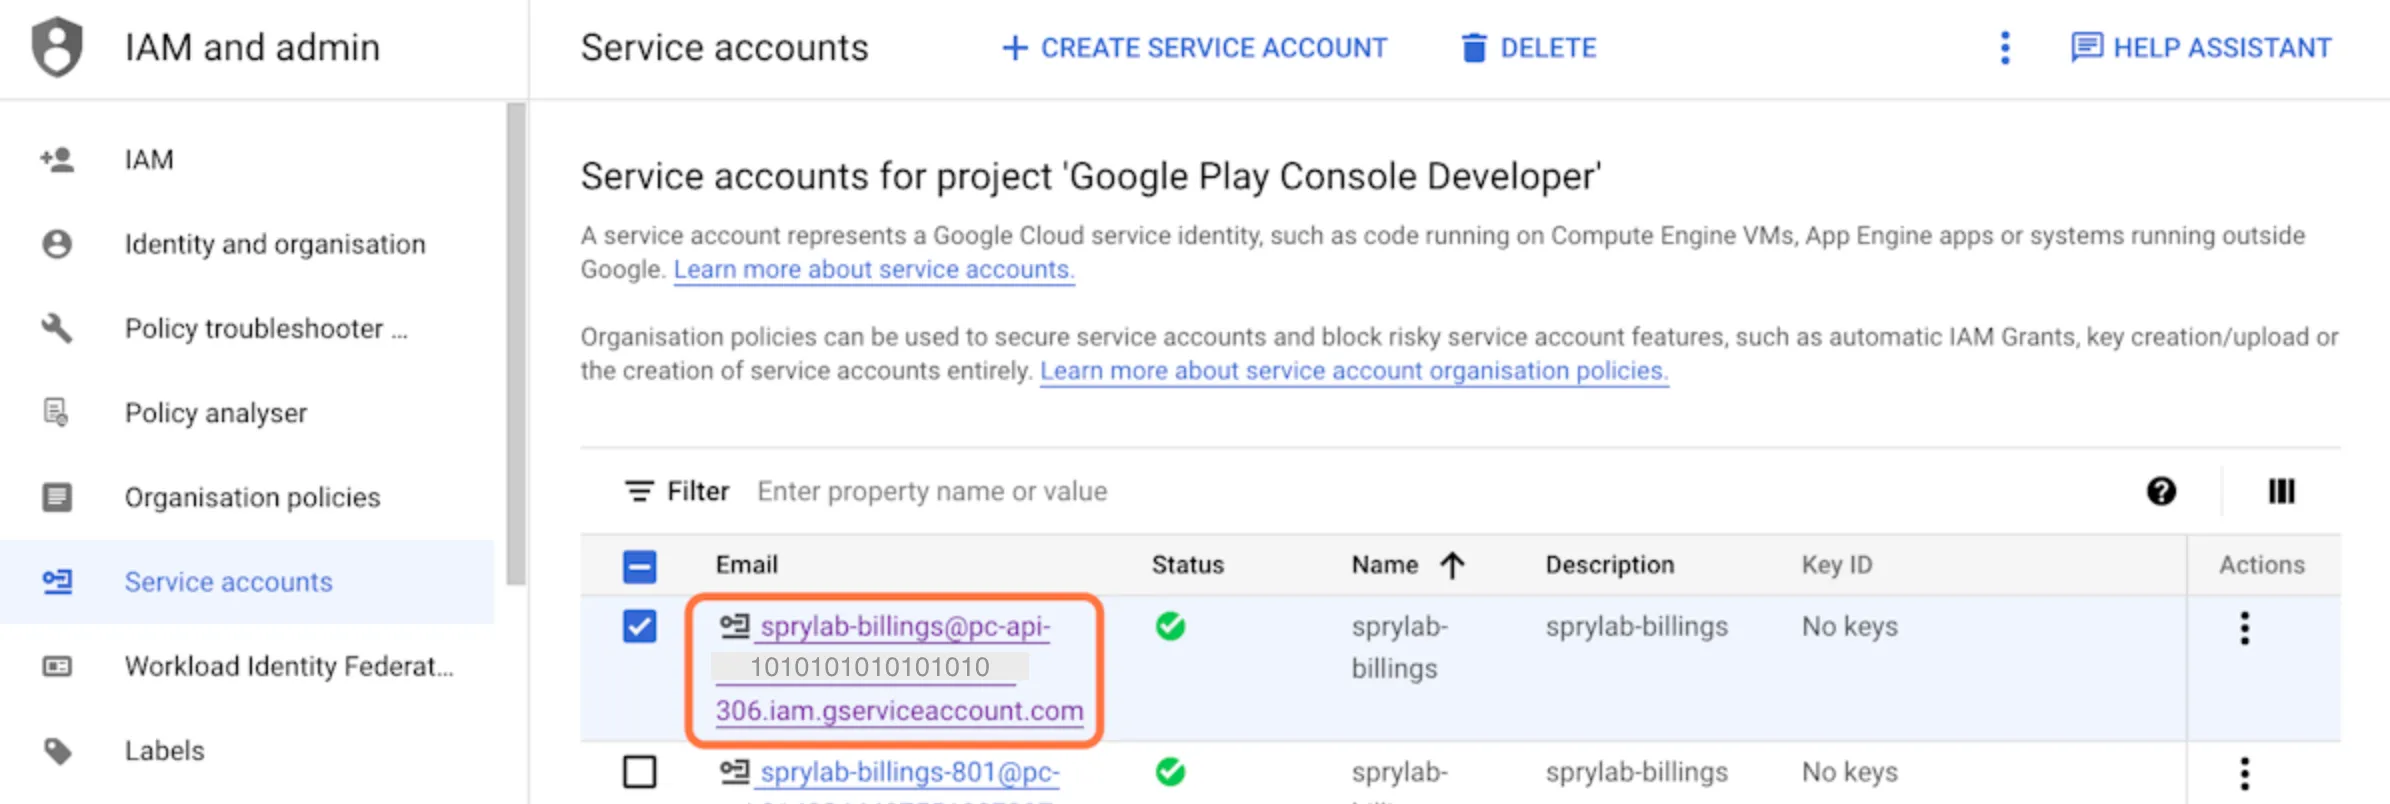2390x804 pixels.
Task: Click the sidebar vertical scrollbar
Action: click(516, 343)
